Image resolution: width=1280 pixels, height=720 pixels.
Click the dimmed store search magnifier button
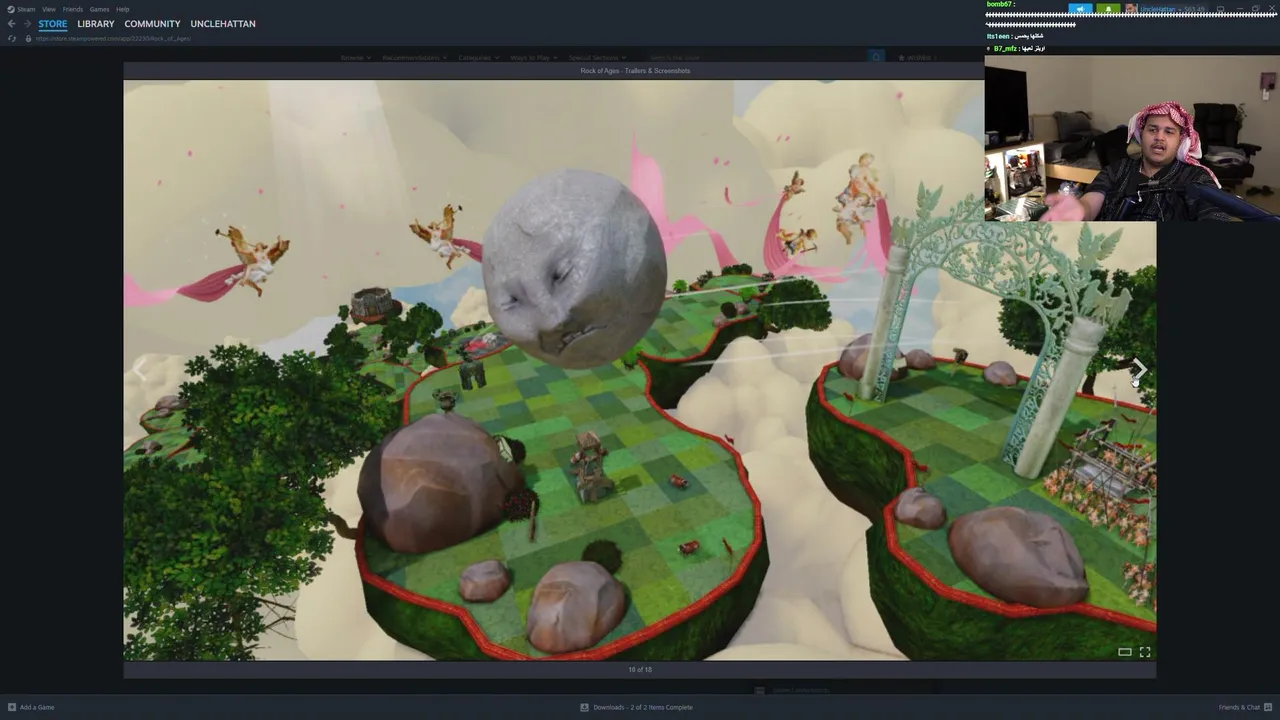(x=876, y=58)
